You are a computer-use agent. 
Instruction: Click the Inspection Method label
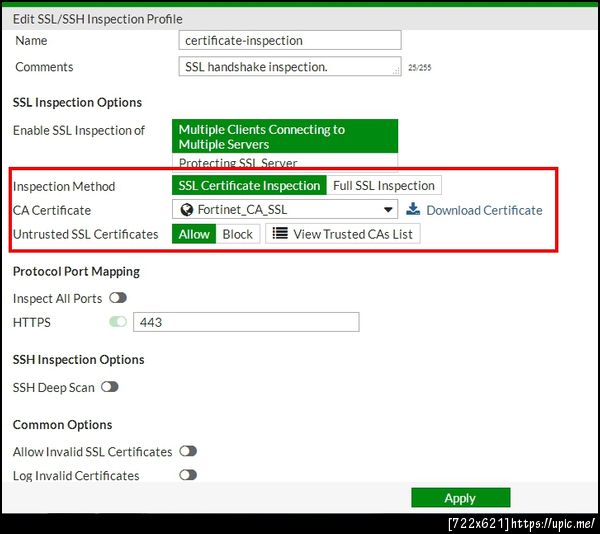pos(64,186)
